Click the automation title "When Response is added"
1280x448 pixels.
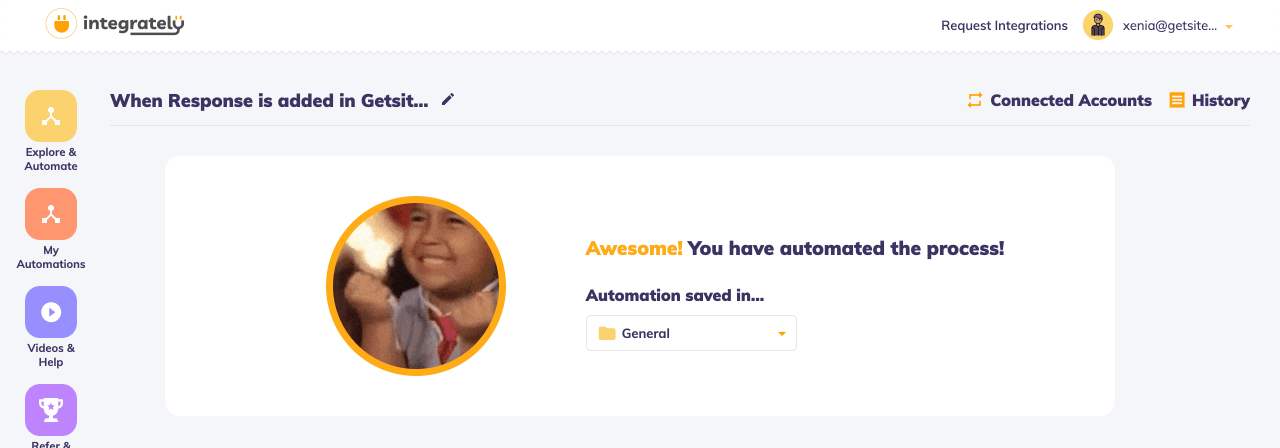tap(269, 100)
